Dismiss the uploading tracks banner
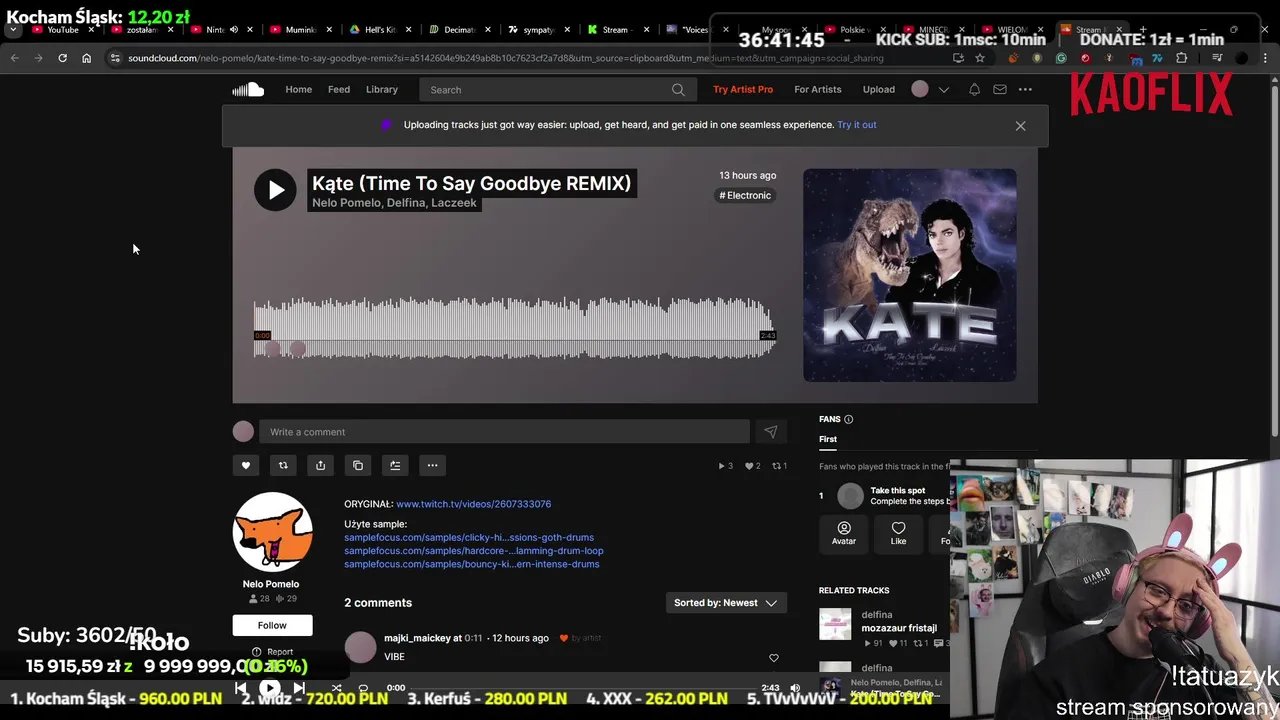 click(x=1020, y=126)
